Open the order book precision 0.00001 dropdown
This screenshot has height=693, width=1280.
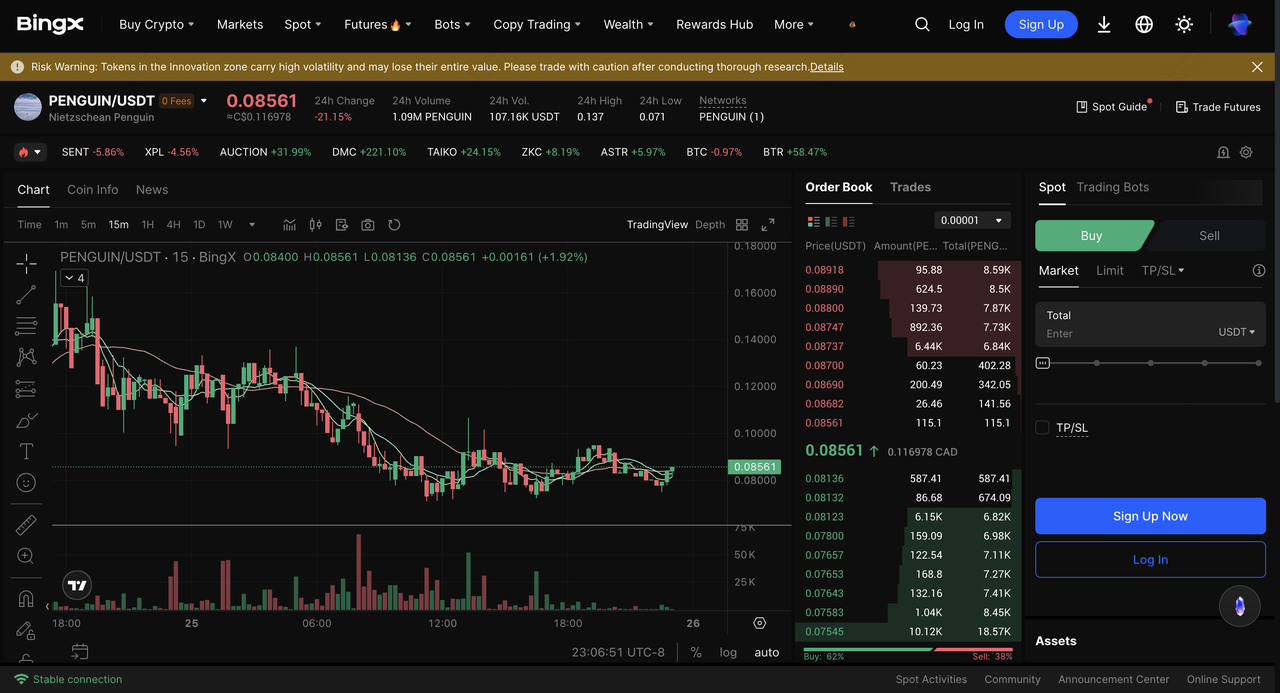(972, 220)
